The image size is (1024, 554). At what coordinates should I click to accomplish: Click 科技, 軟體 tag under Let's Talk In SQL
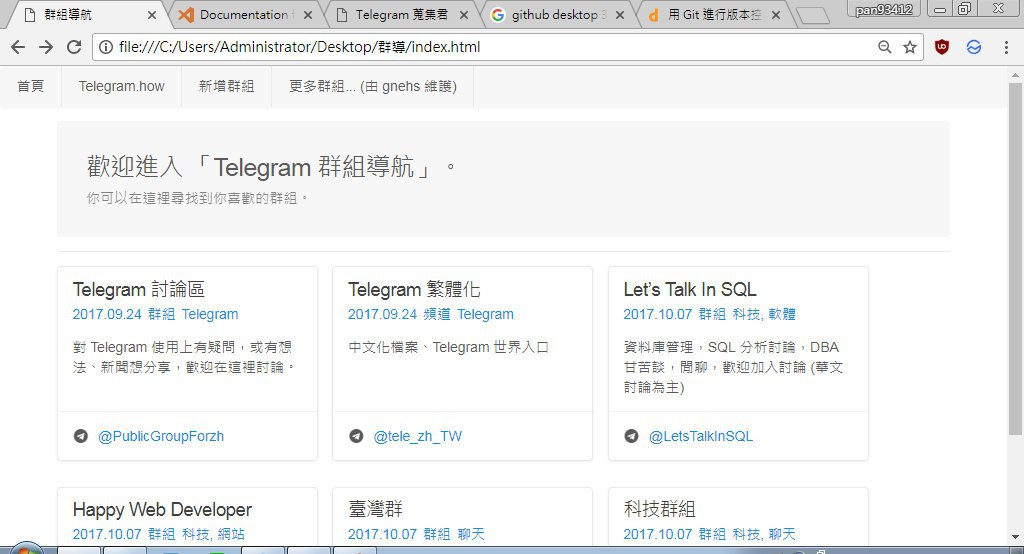tap(764, 314)
